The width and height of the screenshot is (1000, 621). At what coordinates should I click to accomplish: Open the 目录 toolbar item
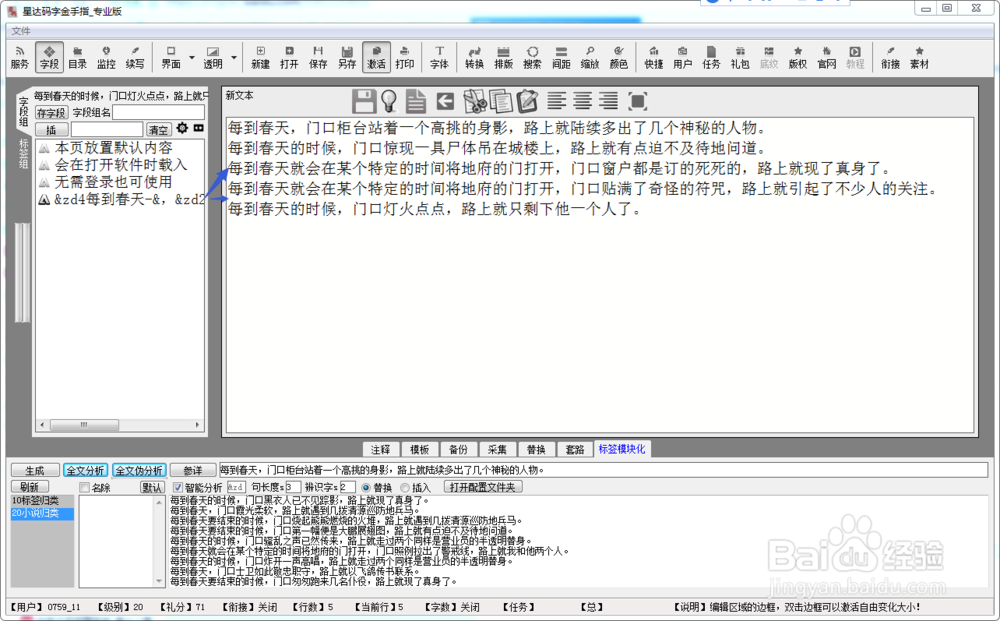point(78,57)
